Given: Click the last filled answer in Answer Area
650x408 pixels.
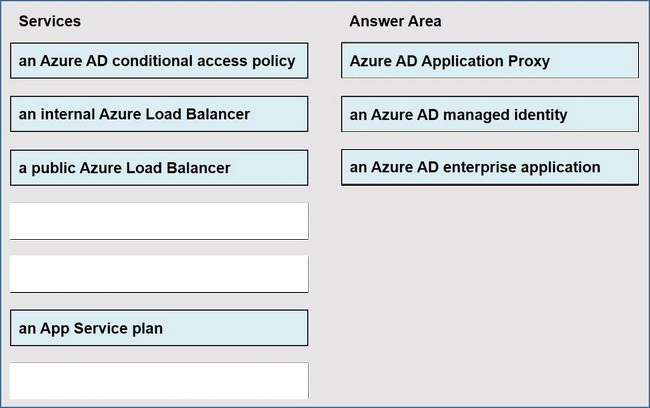Looking at the screenshot, I should coord(489,167).
